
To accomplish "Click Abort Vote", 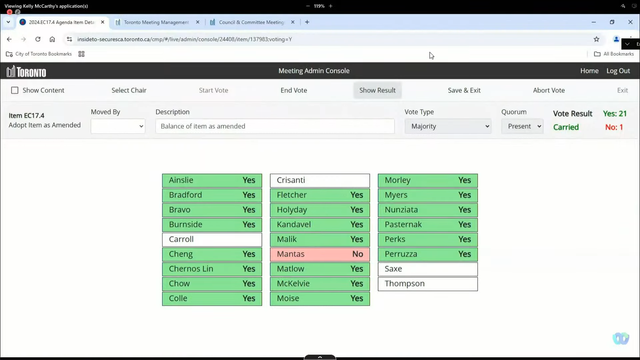I will tap(549, 90).
